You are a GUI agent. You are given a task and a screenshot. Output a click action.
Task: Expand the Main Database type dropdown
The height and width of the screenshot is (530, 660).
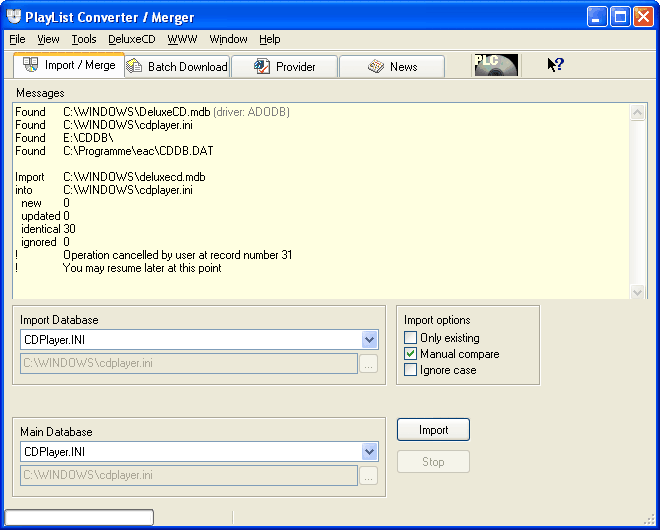369,452
